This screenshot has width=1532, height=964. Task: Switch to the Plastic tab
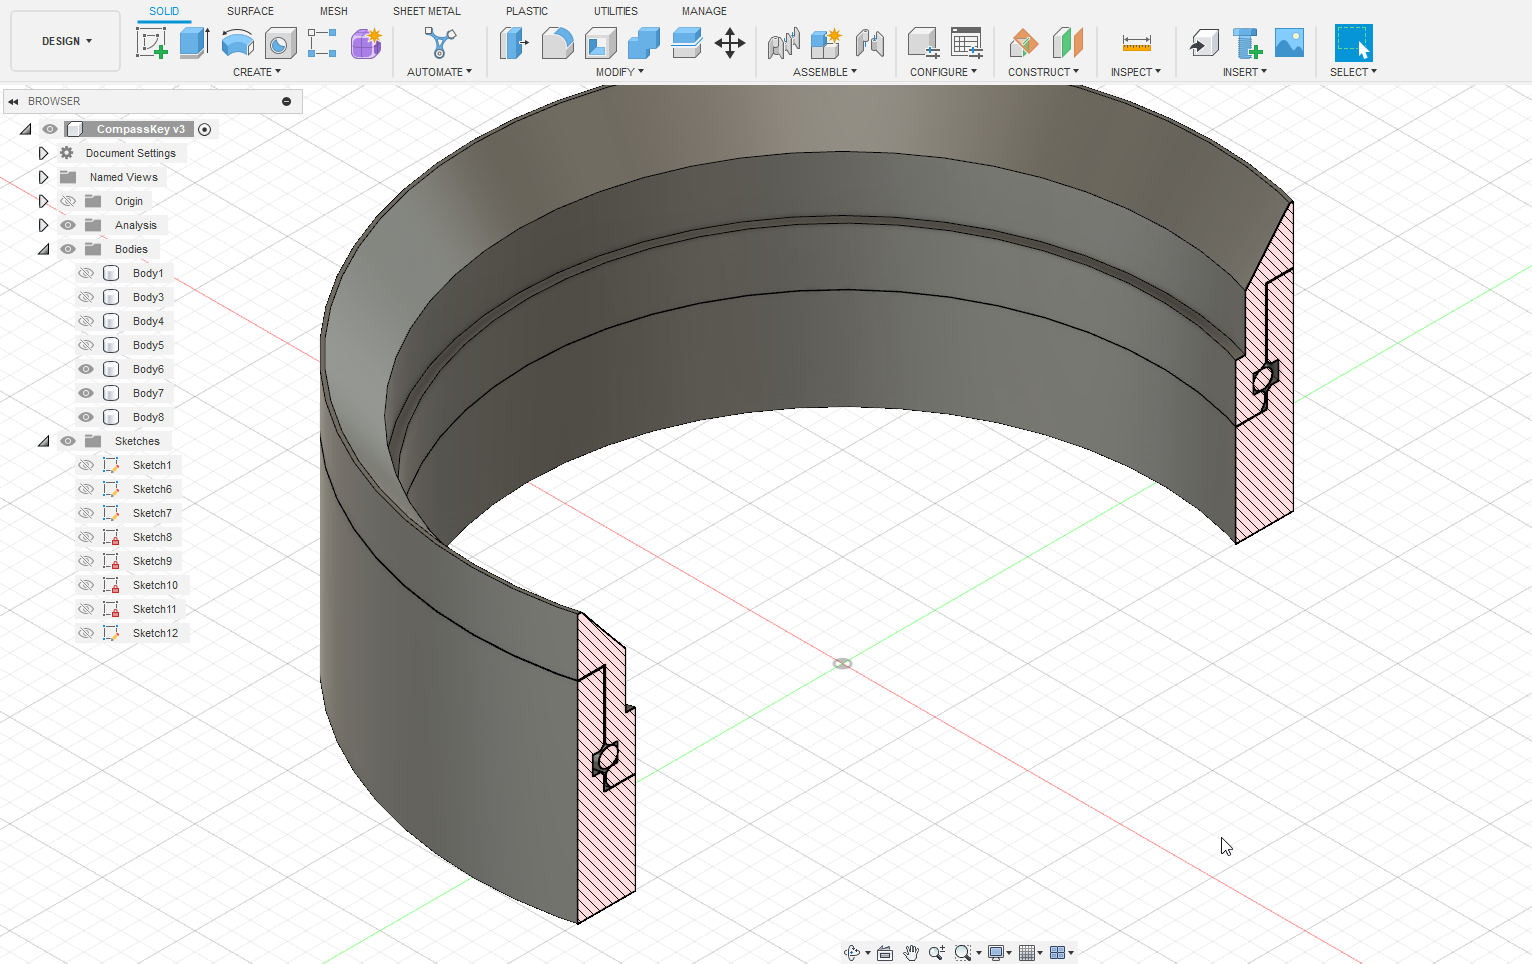pos(527,11)
